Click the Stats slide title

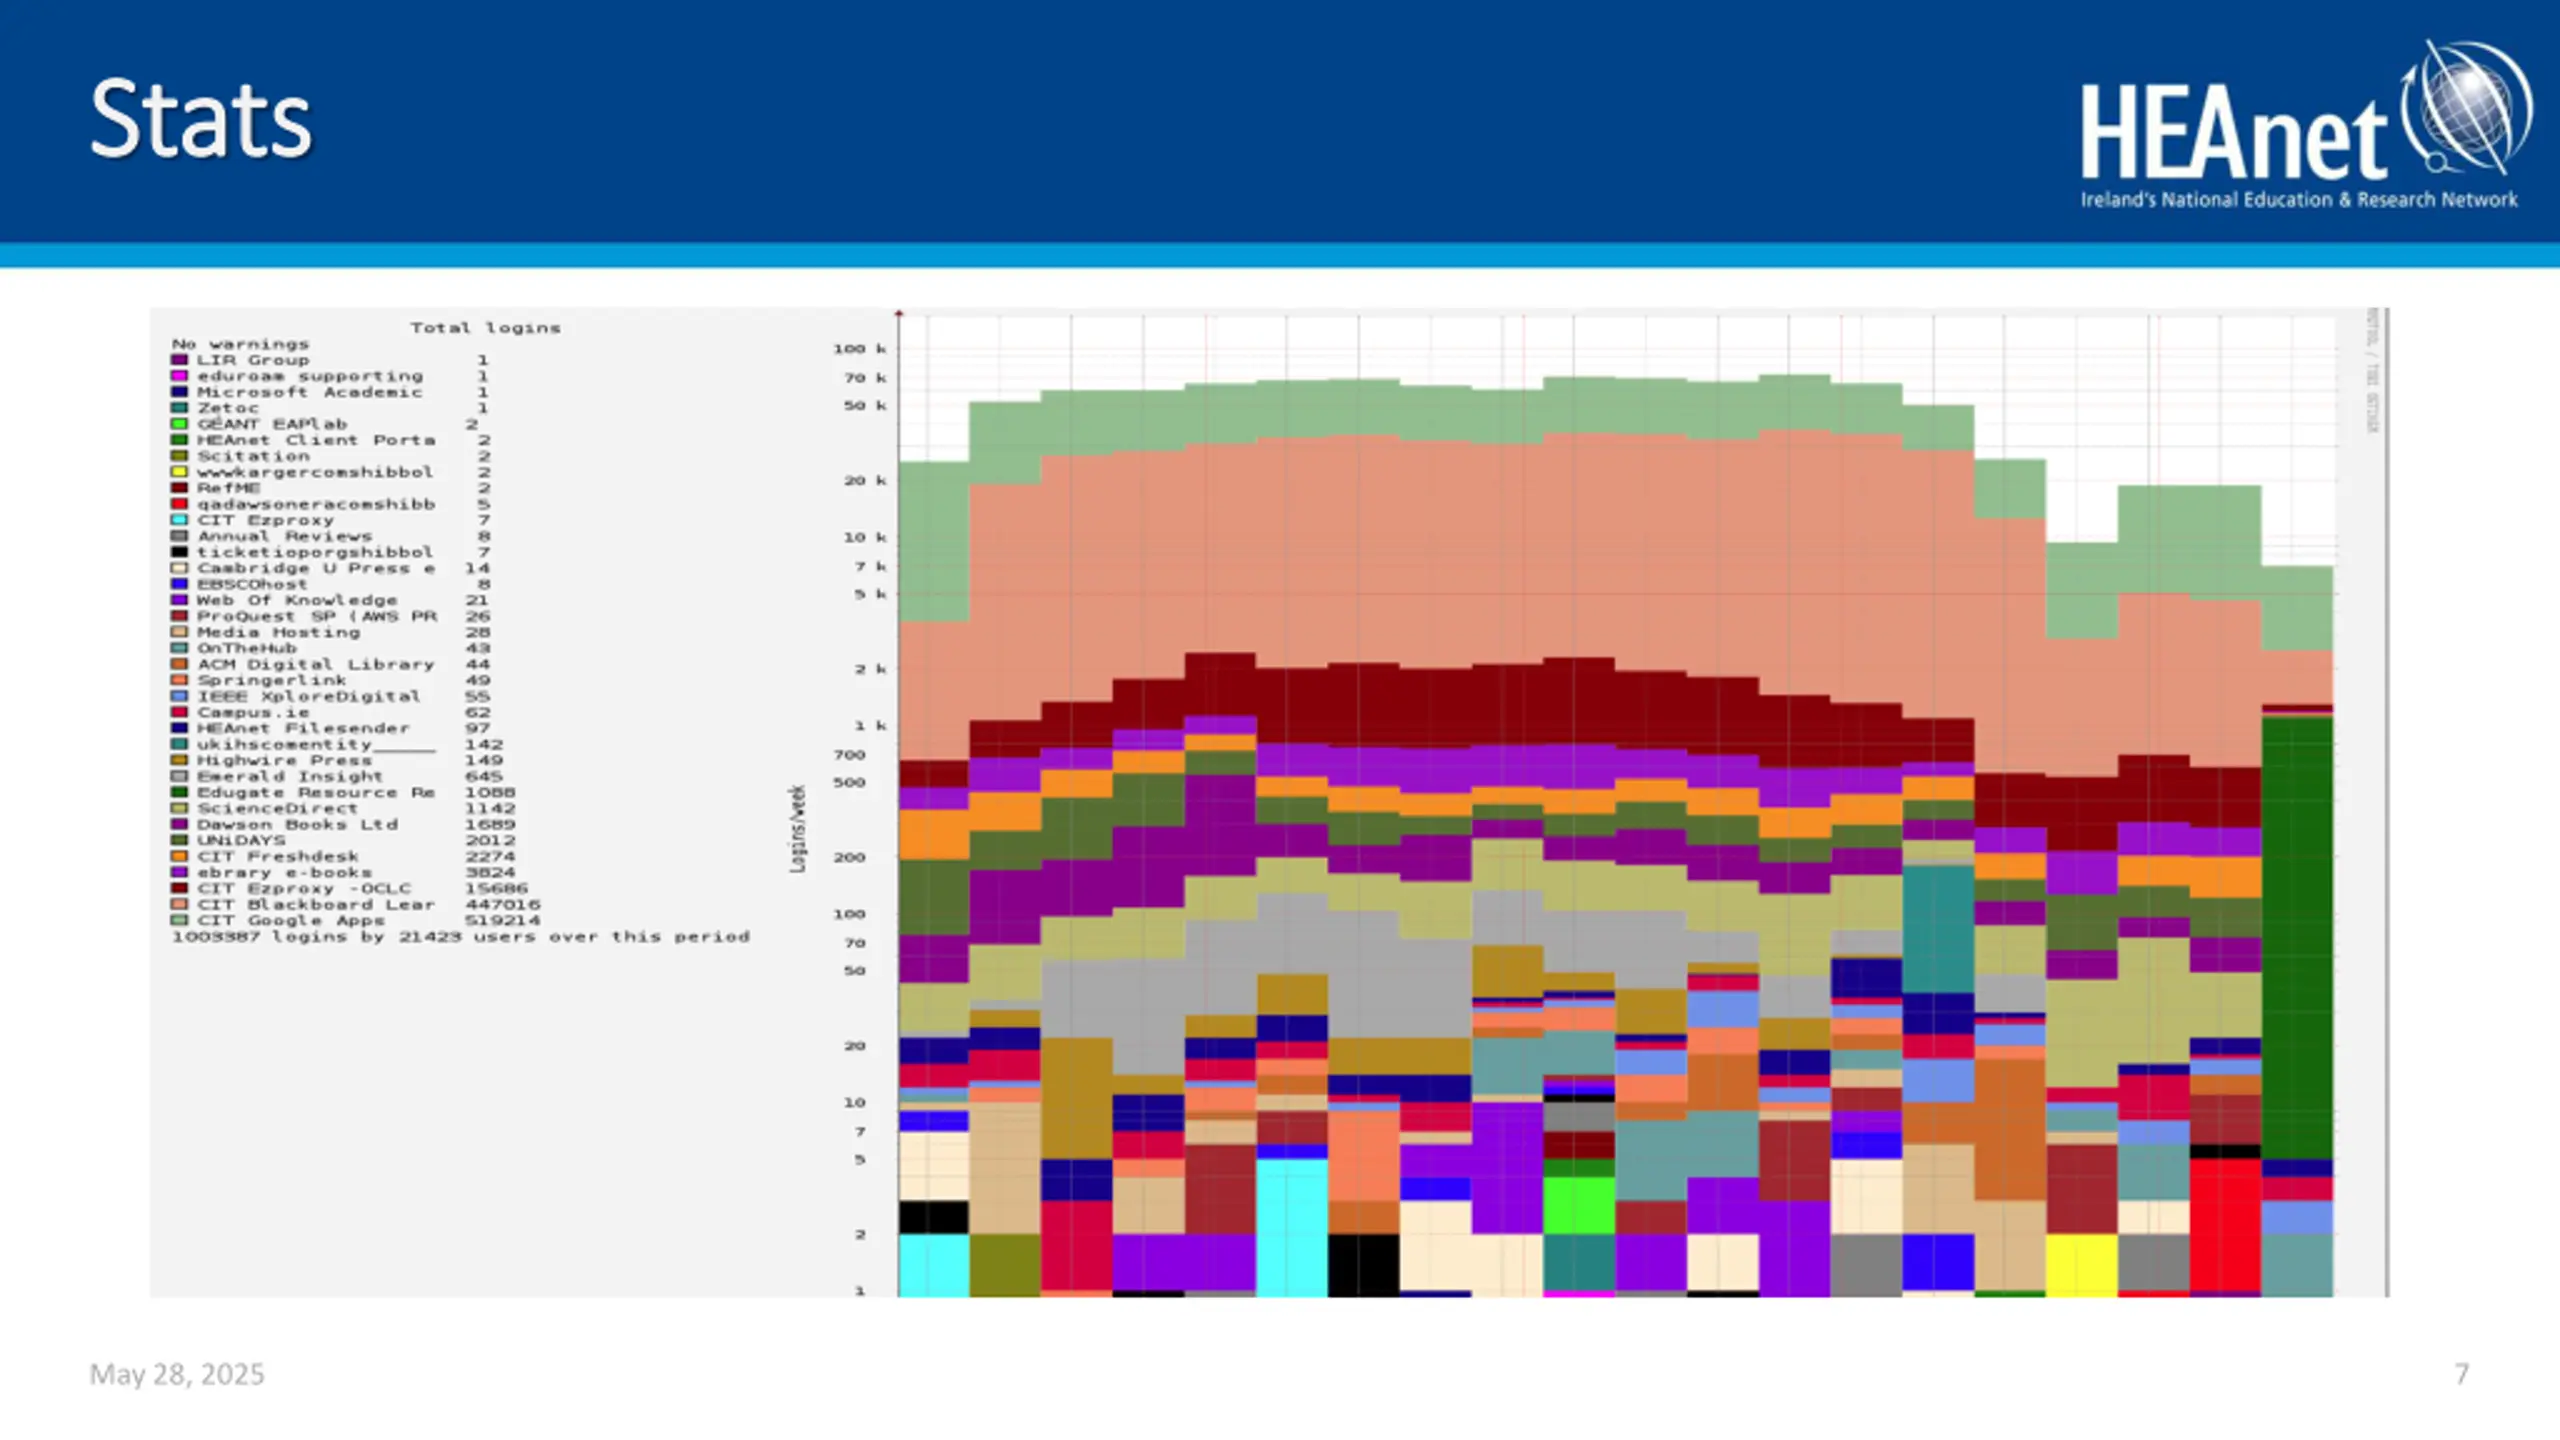[201, 119]
